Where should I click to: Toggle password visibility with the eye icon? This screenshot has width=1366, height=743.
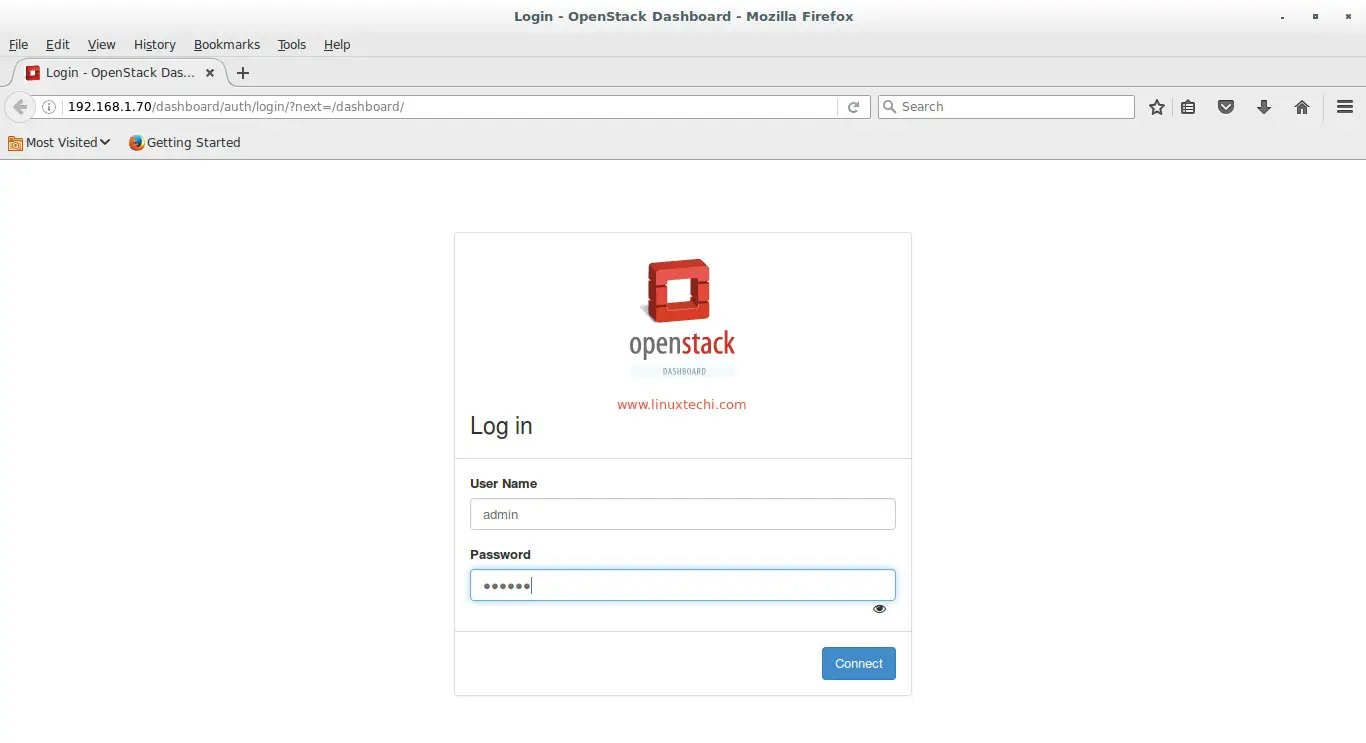tap(879, 608)
